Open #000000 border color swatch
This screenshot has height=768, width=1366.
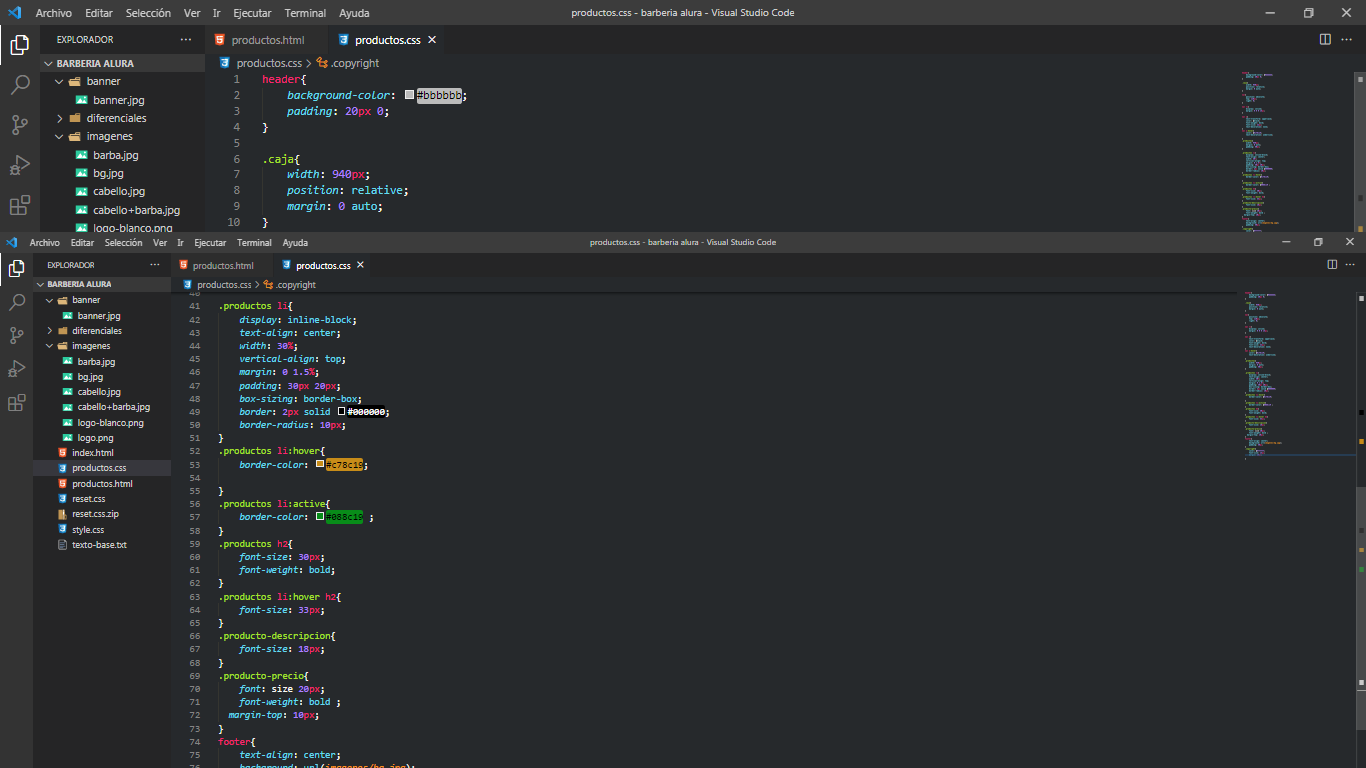[342, 412]
